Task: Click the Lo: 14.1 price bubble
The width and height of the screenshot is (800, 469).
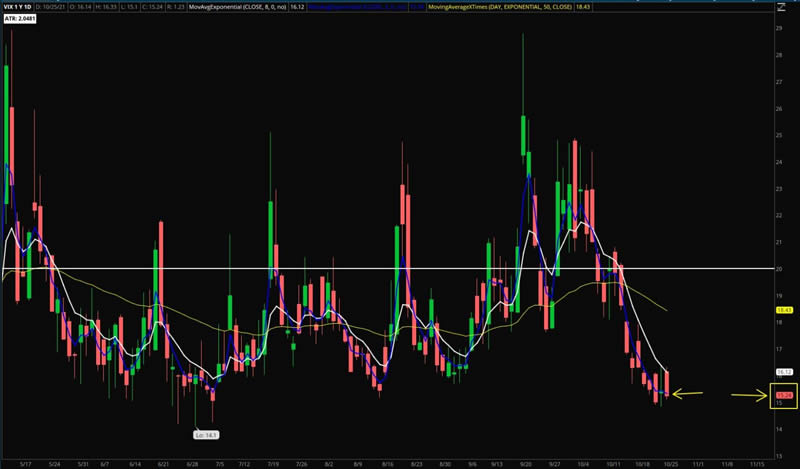Action: [205, 434]
